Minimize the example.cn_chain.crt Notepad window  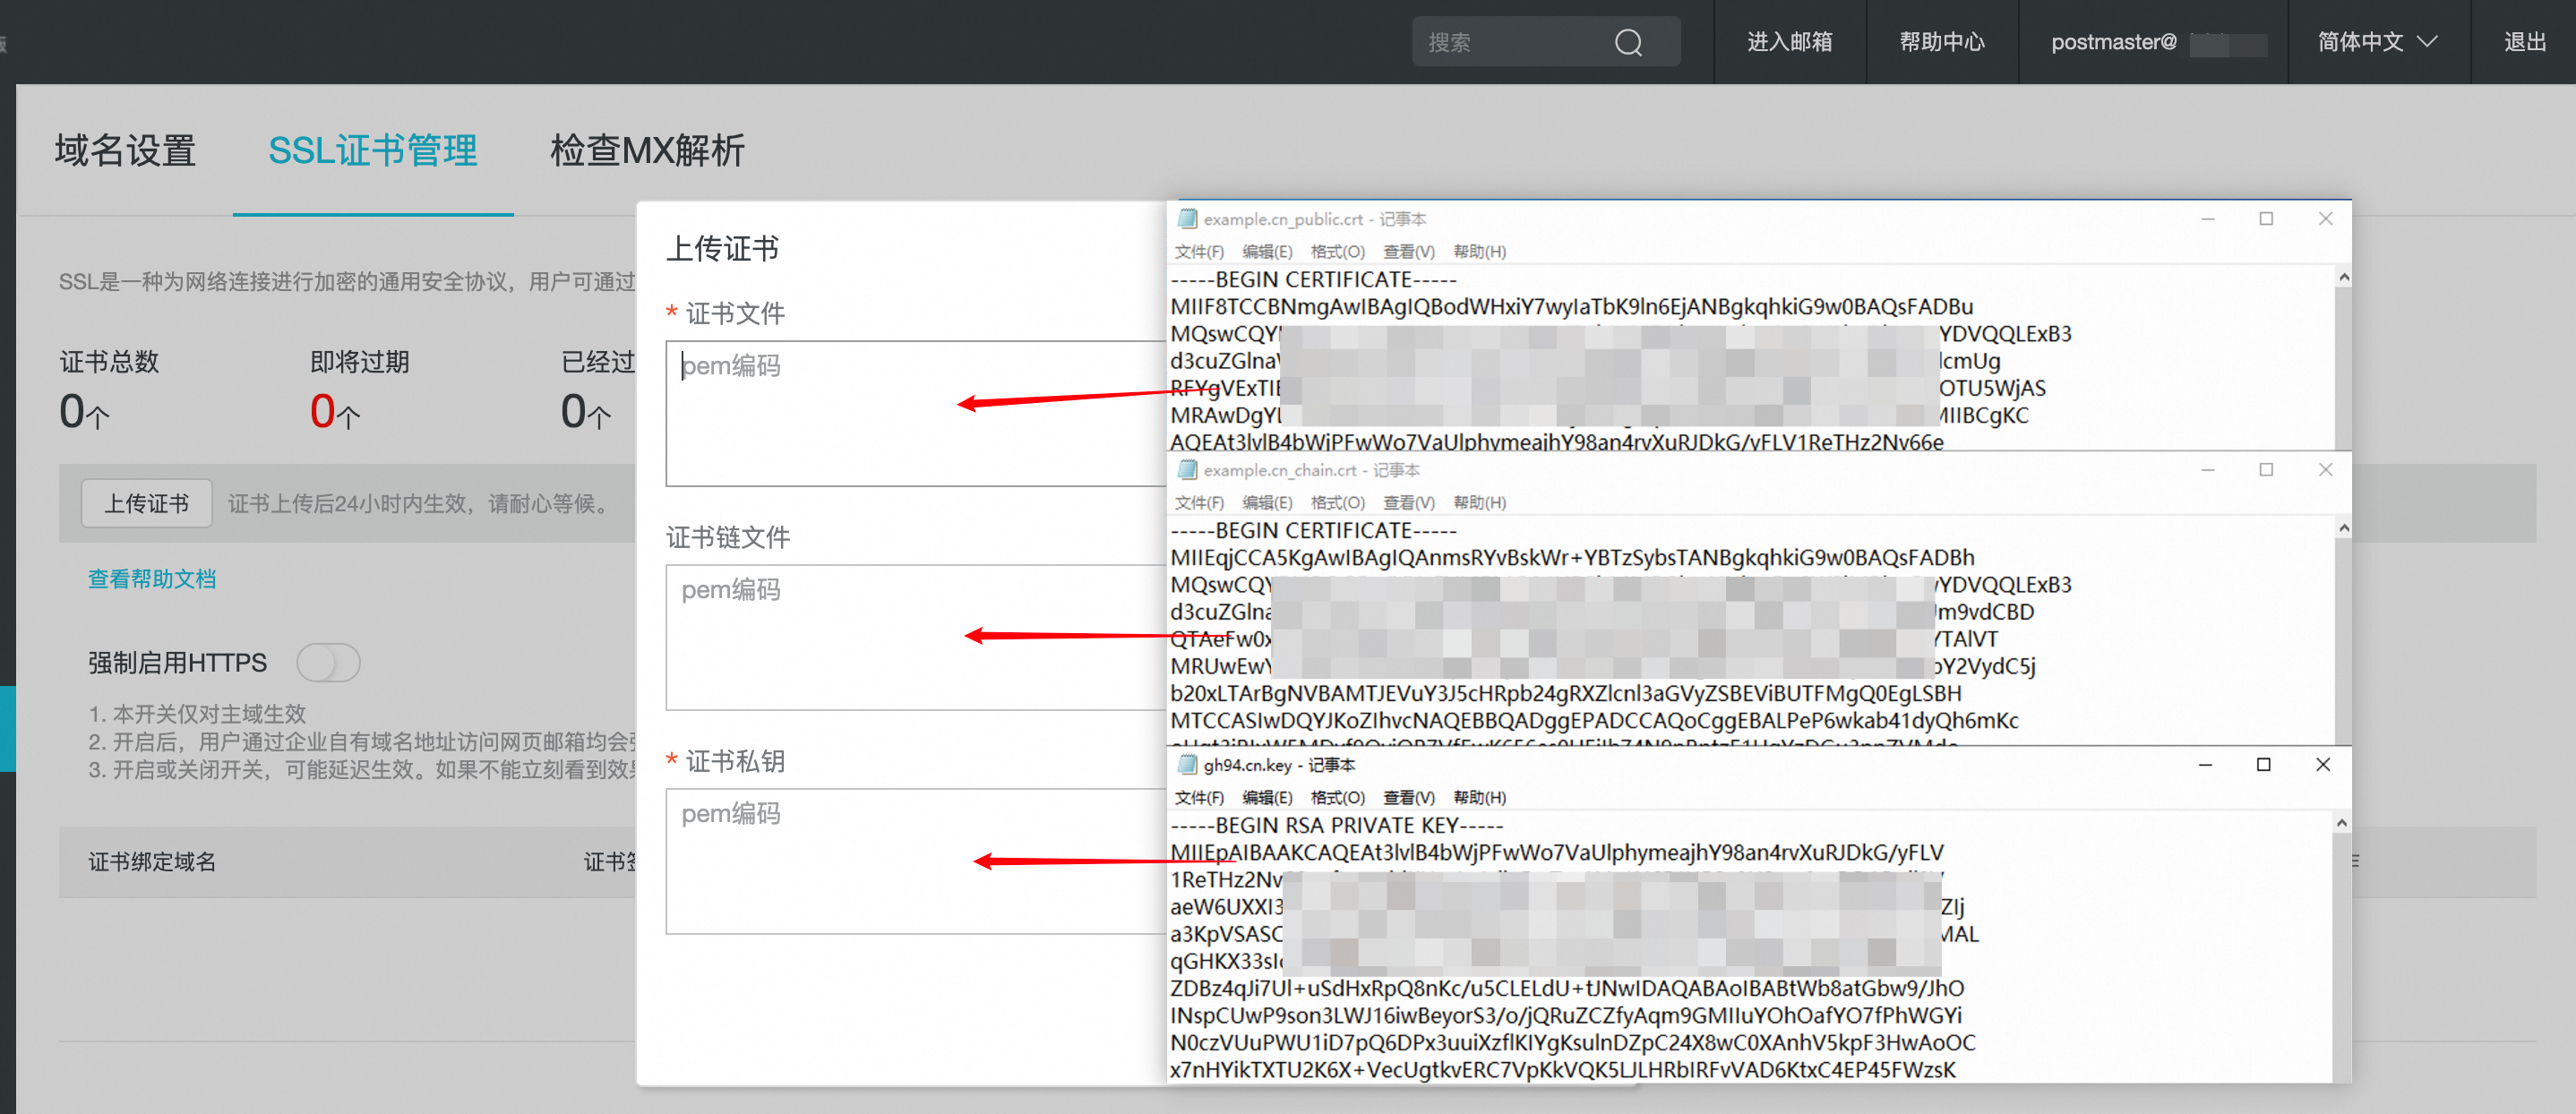(x=2207, y=470)
